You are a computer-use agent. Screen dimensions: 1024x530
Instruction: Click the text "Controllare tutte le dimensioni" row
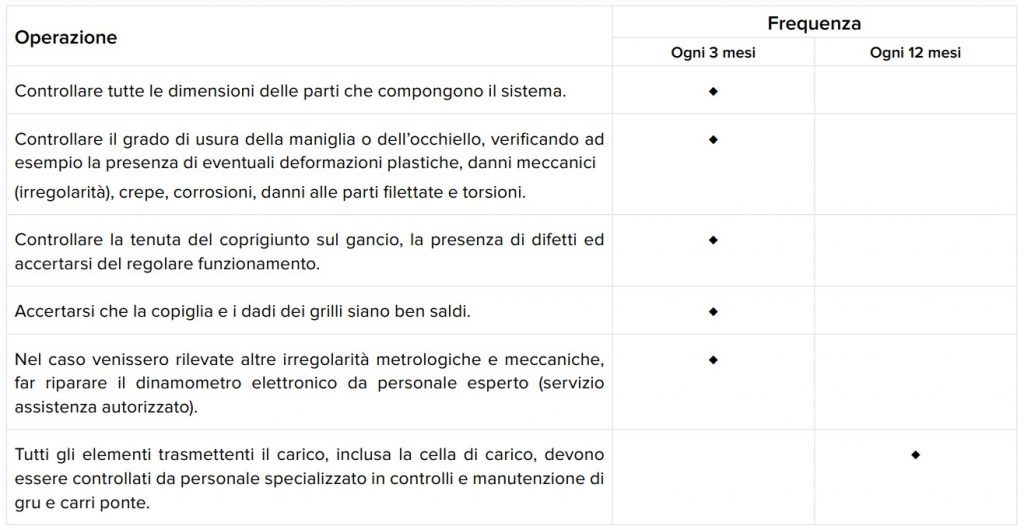point(290,91)
